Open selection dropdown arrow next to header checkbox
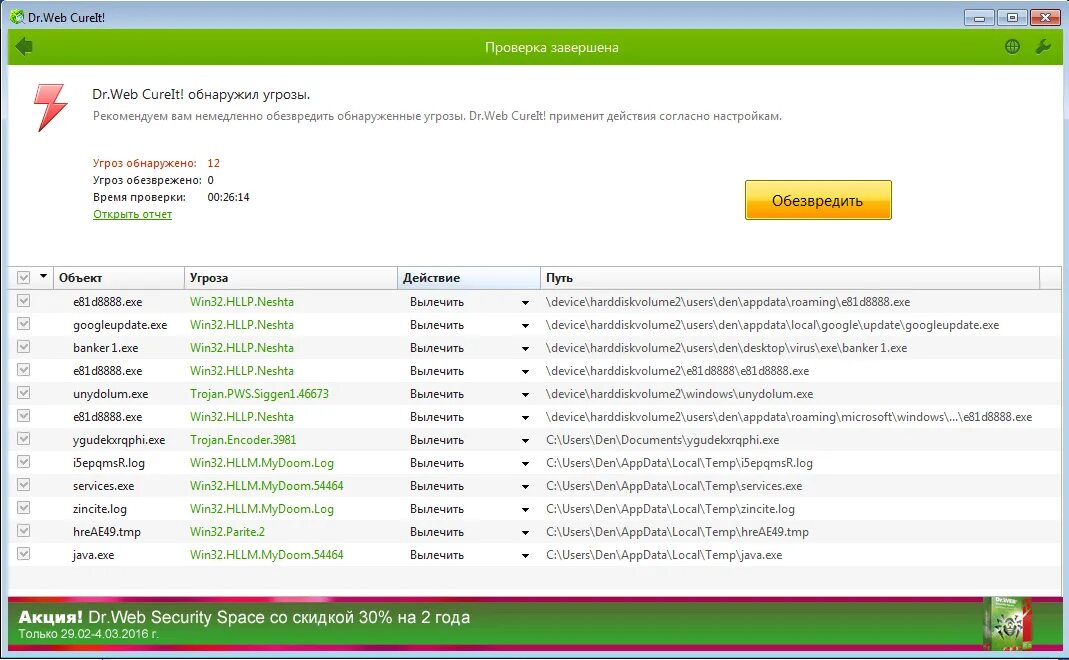1069x660 pixels. point(44,277)
